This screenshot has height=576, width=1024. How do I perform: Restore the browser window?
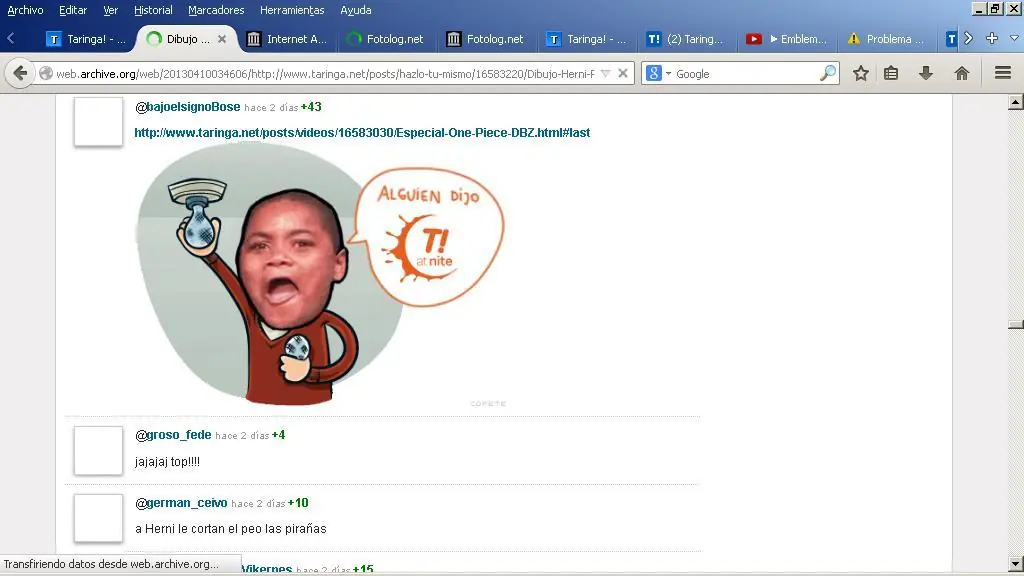click(995, 8)
